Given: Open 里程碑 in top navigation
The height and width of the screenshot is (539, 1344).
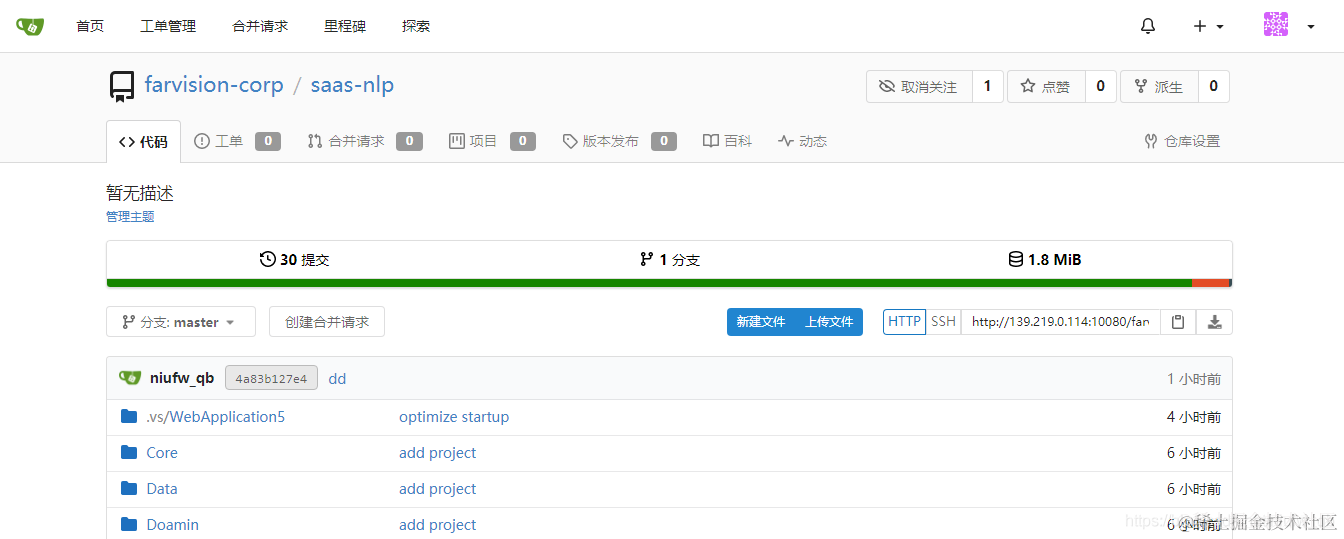Looking at the screenshot, I should click(345, 26).
